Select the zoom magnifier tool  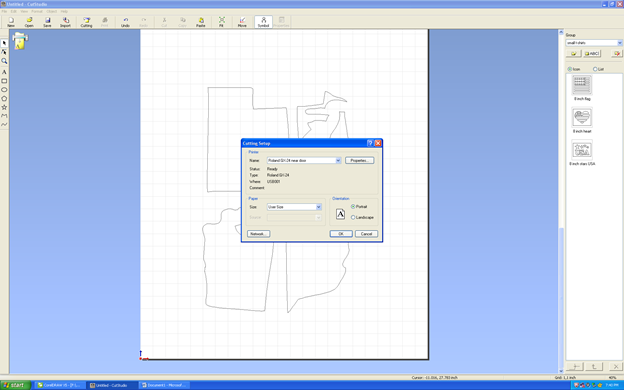pos(4,61)
